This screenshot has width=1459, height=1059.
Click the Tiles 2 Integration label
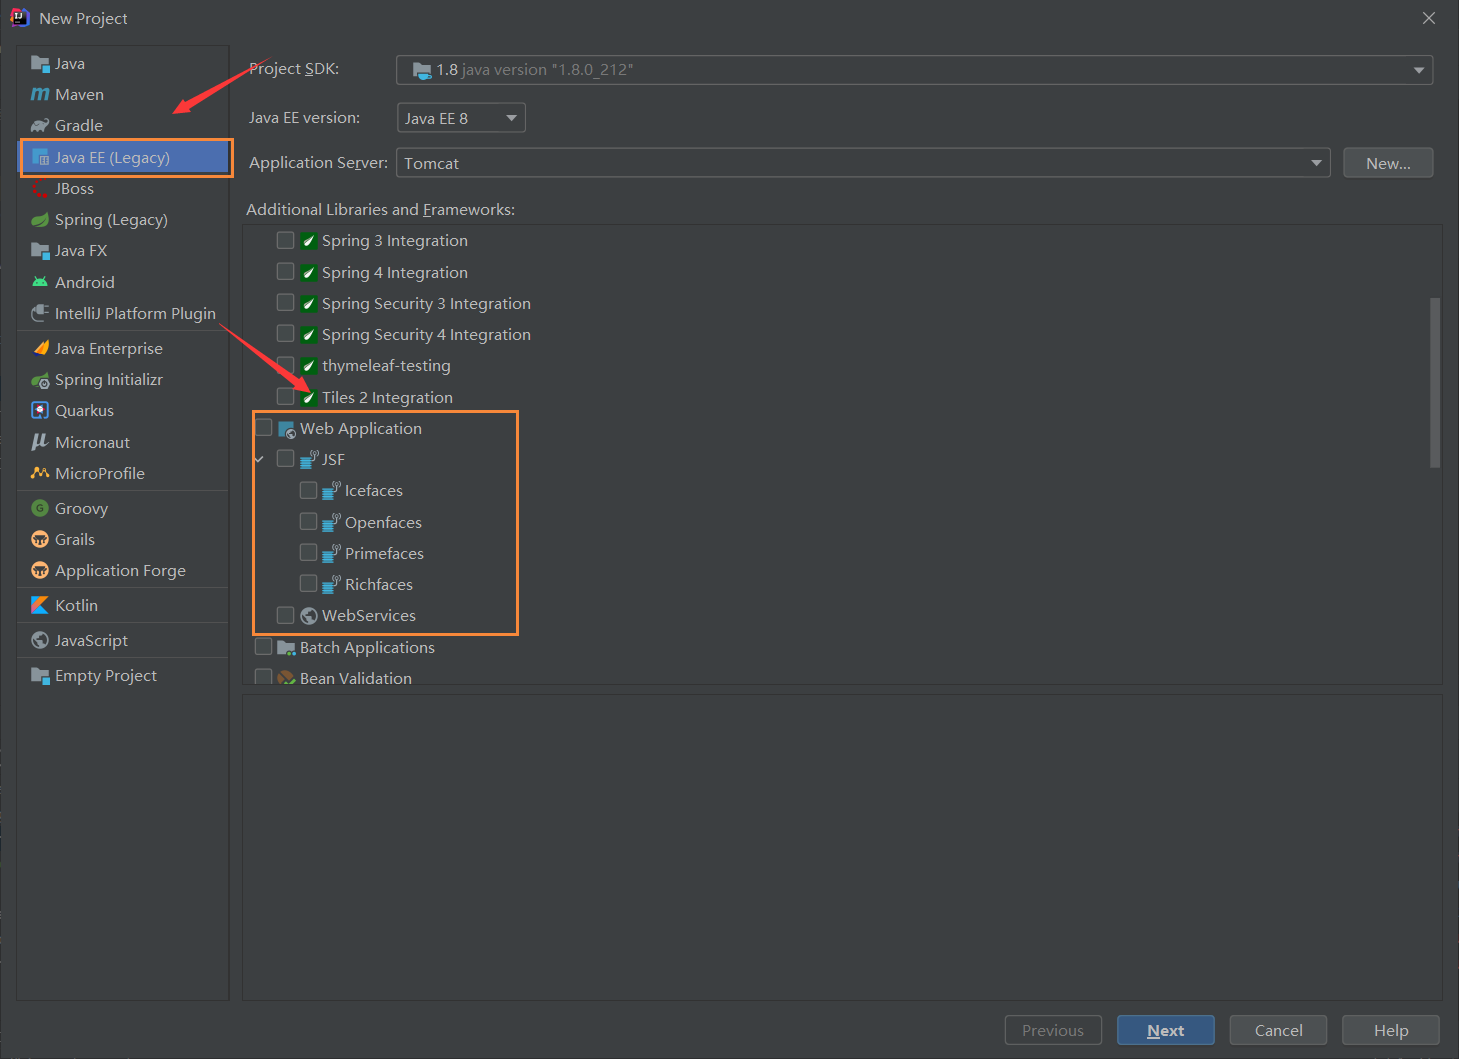(387, 397)
